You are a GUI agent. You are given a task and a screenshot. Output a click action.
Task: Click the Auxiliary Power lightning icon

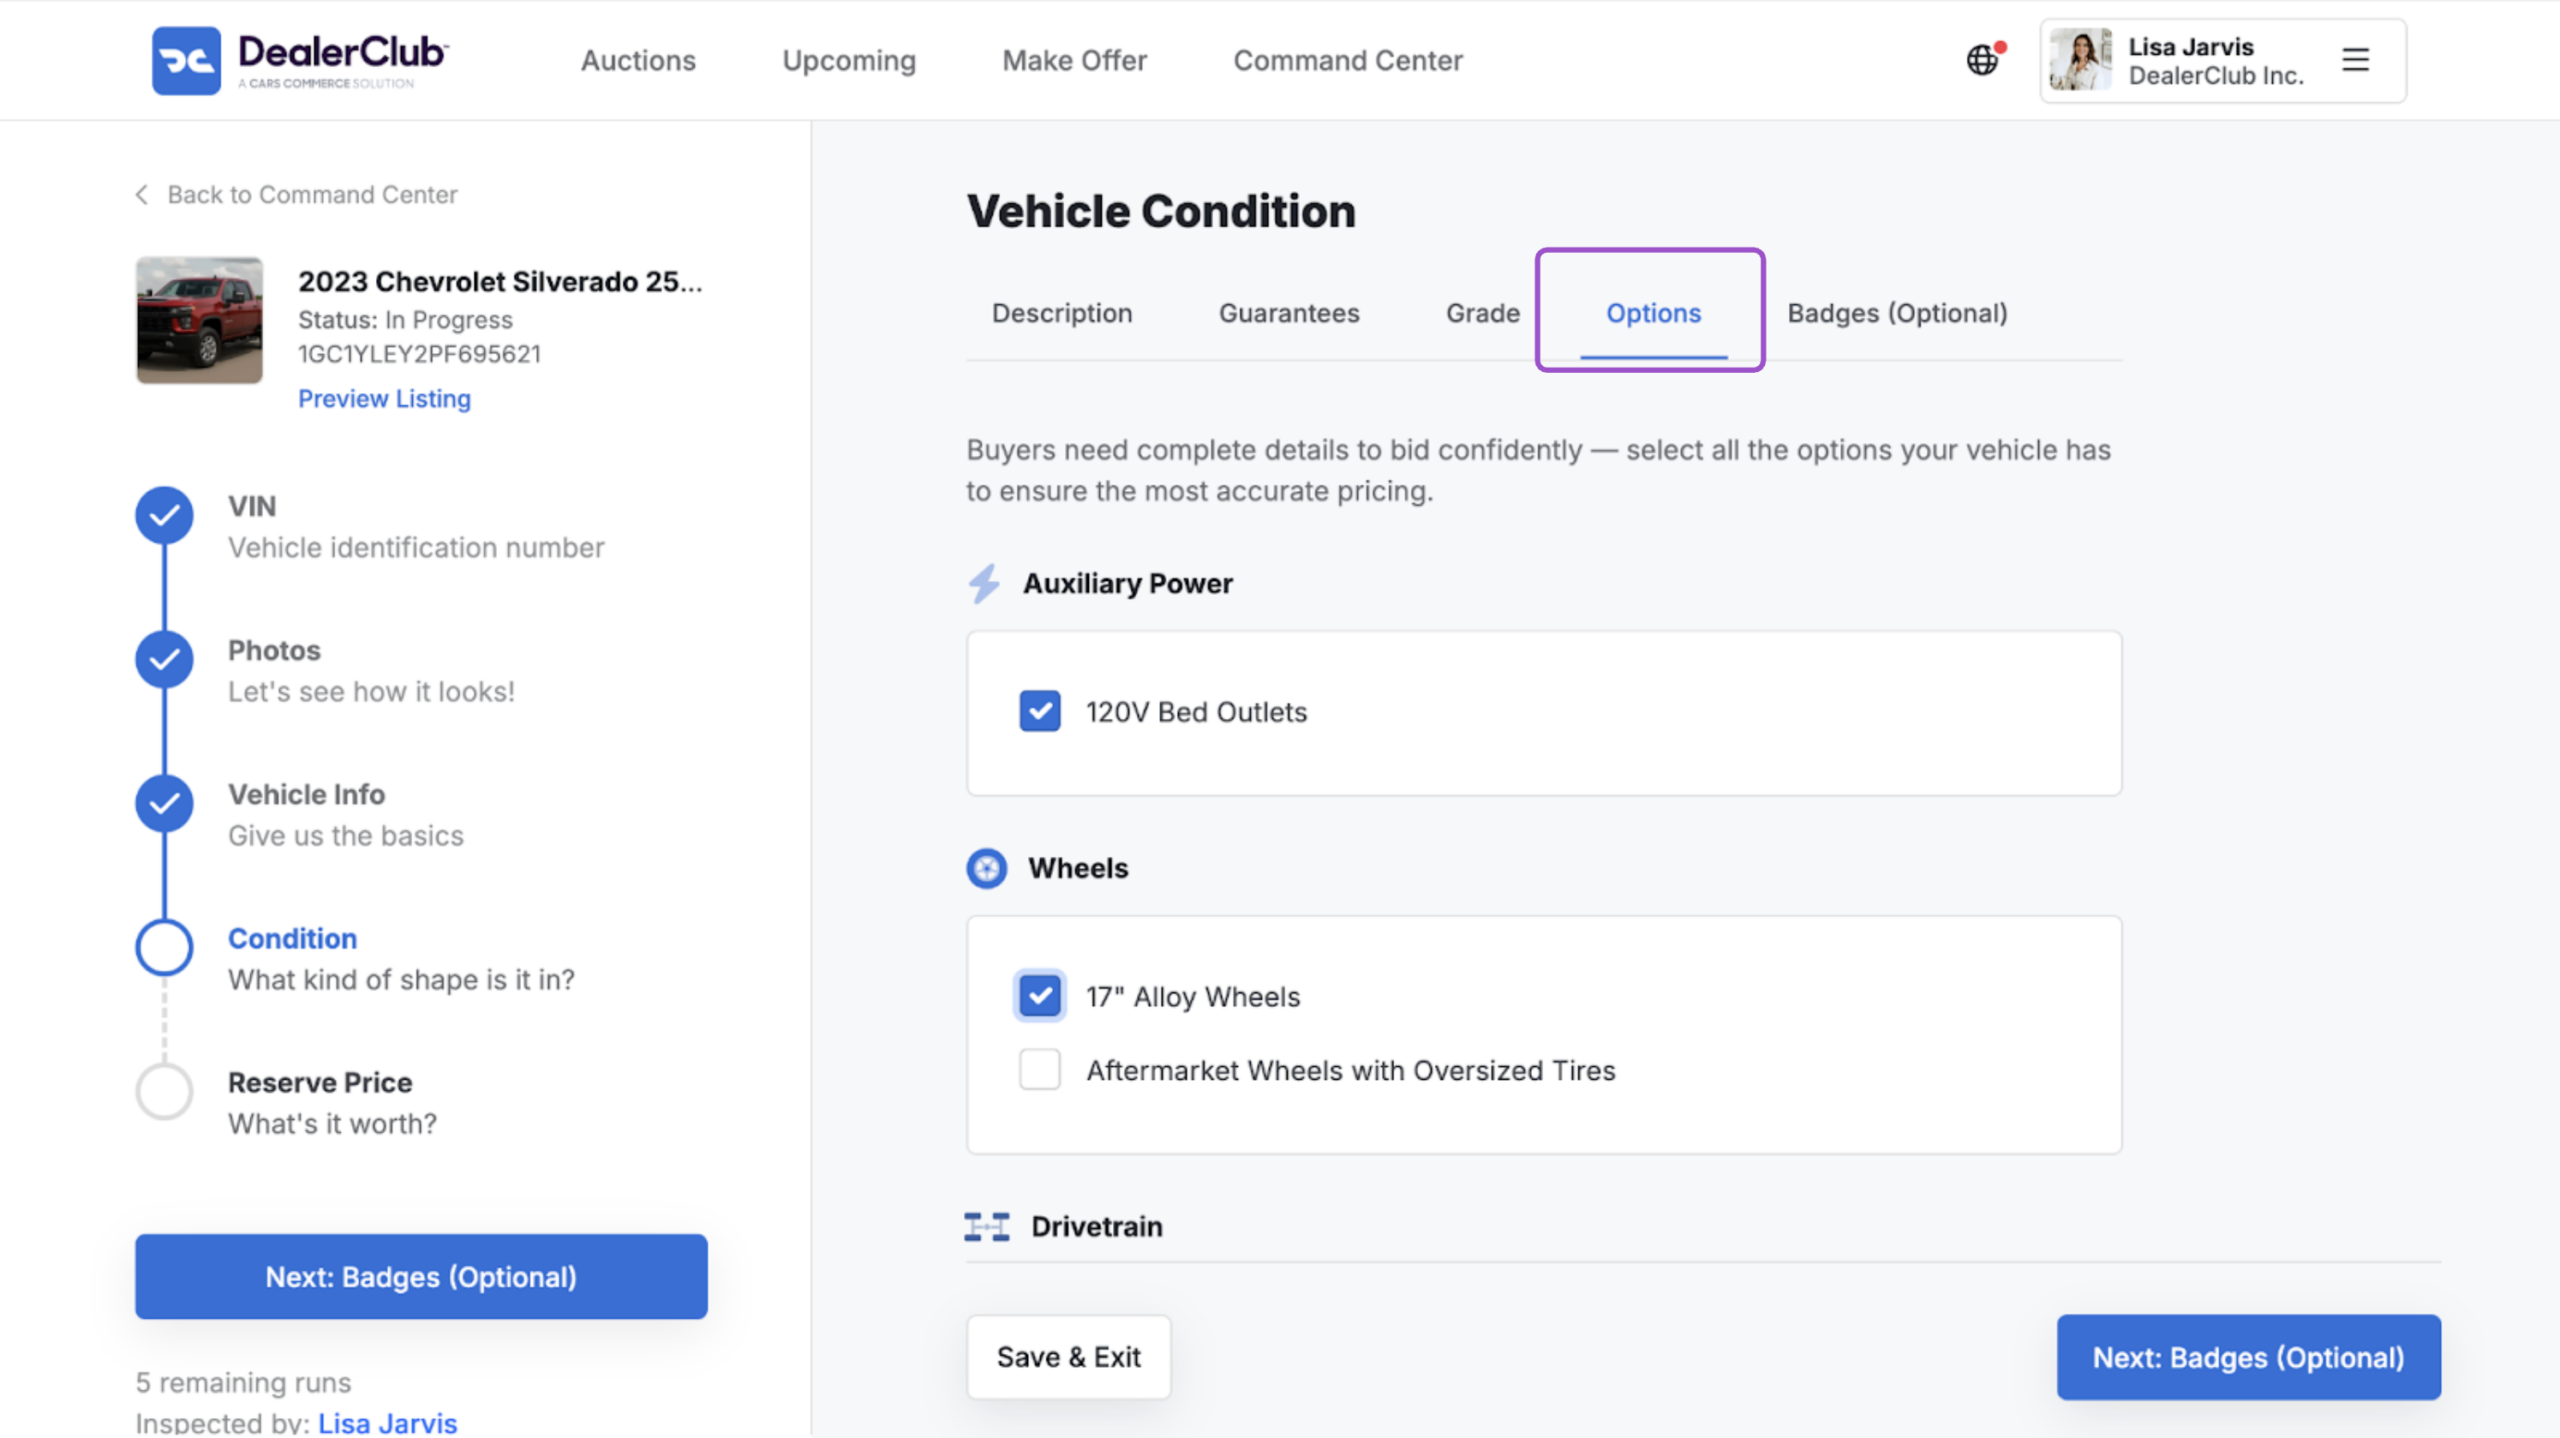pyautogui.click(x=984, y=583)
